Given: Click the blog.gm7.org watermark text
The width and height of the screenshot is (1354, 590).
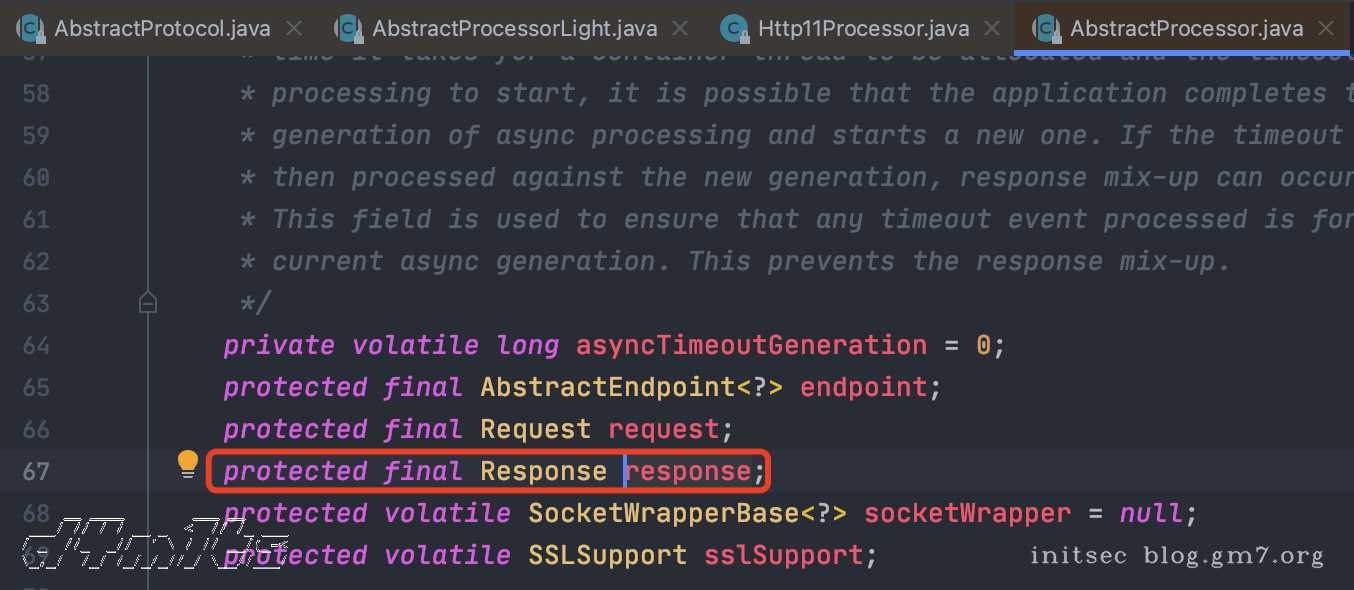Looking at the screenshot, I should (1234, 555).
